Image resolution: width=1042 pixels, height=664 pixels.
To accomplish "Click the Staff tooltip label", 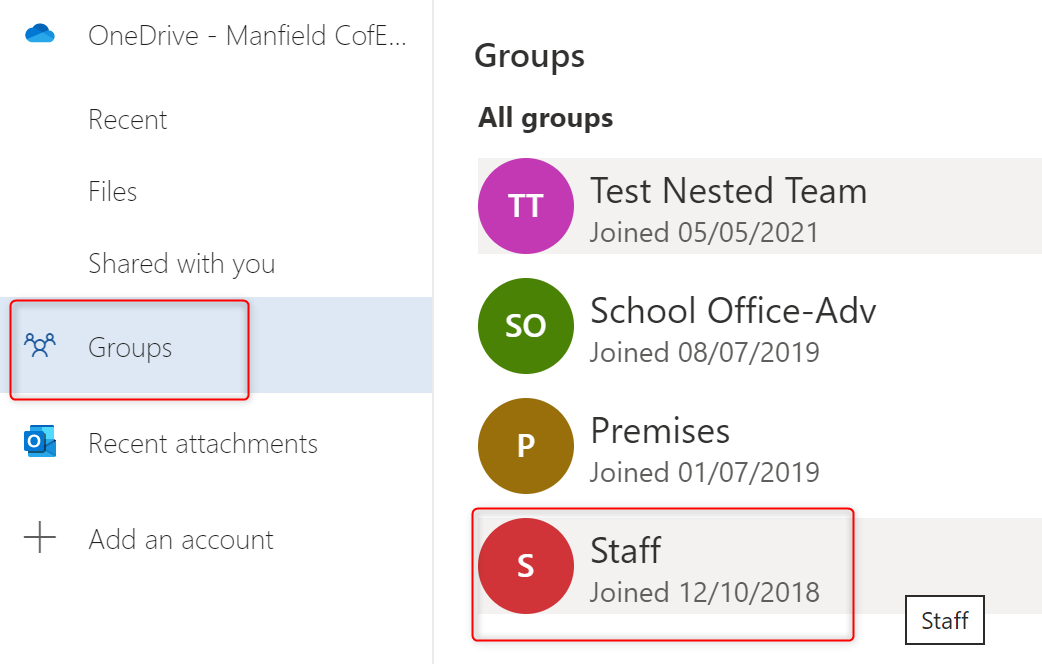I will 945,621.
